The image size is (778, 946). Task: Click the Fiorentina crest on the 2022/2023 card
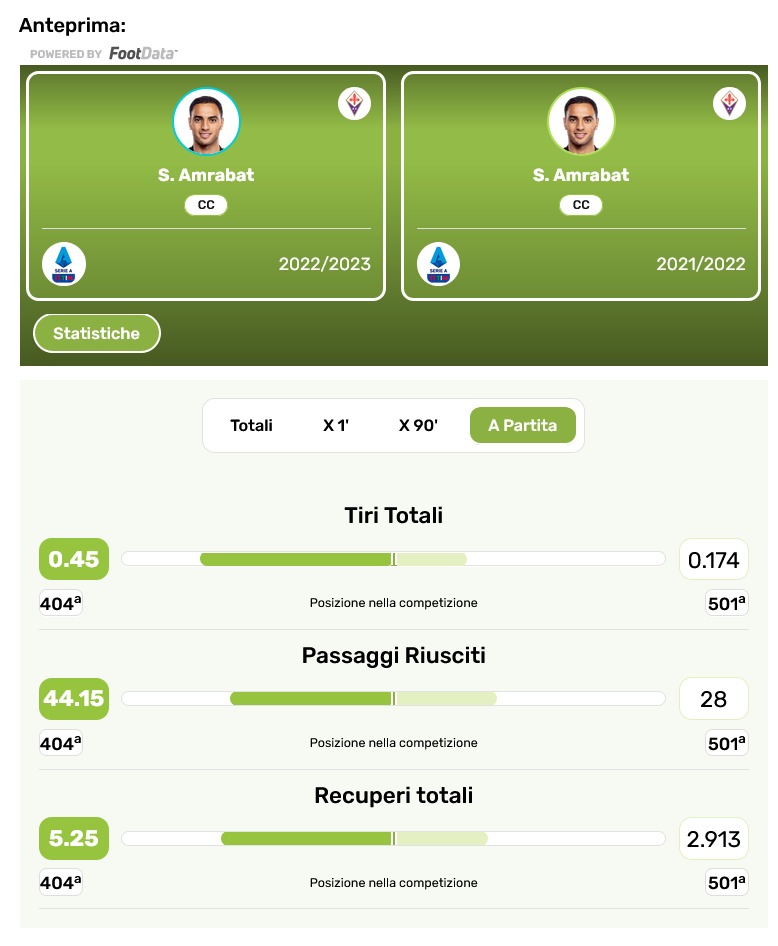point(354,103)
